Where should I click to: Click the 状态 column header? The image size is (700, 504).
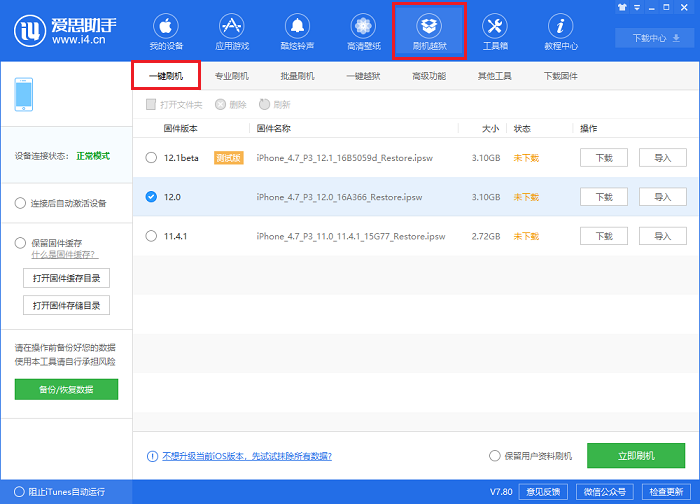(522, 129)
